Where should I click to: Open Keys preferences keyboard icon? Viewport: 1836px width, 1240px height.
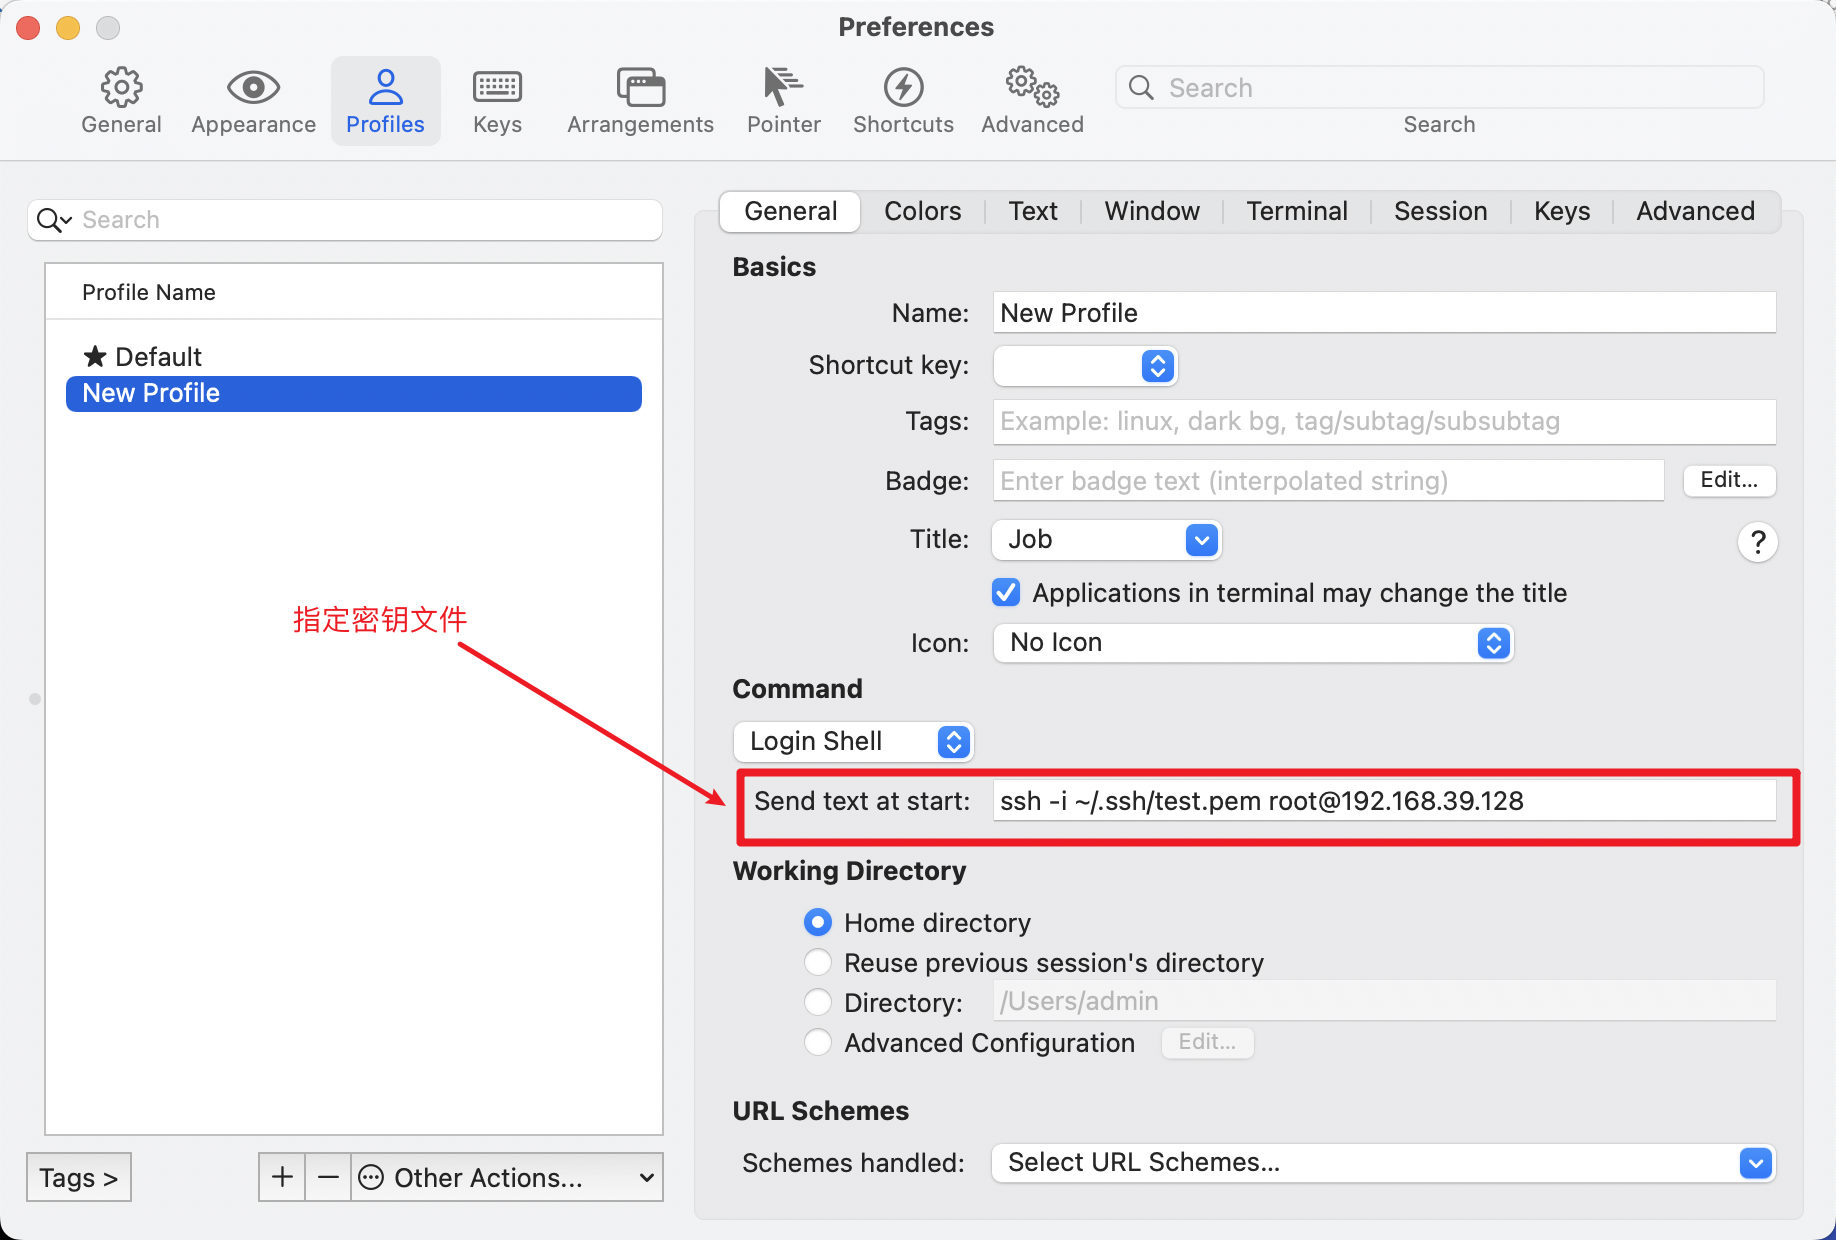pos(497,88)
